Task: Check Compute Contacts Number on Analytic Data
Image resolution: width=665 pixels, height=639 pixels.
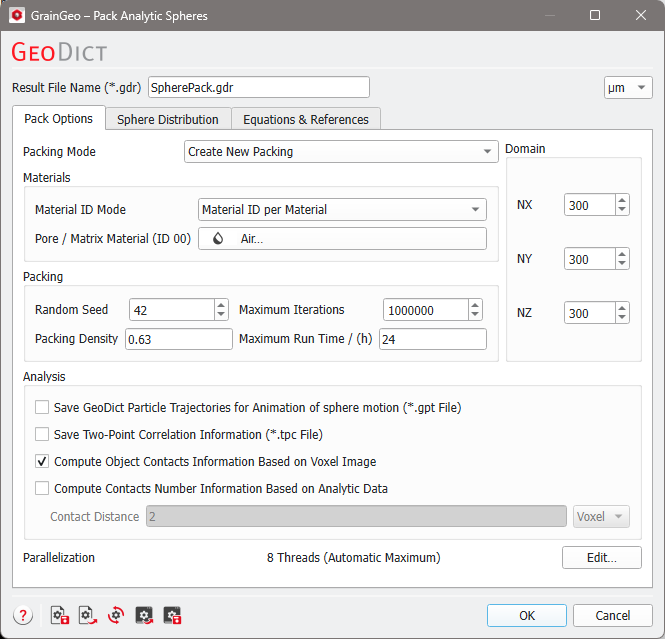Action: (x=42, y=488)
